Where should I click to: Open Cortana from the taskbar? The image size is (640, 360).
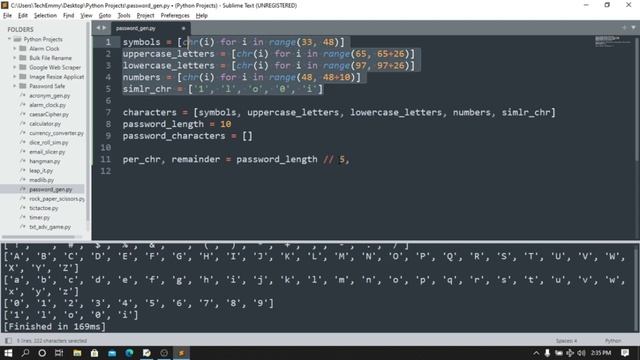pos(42,353)
